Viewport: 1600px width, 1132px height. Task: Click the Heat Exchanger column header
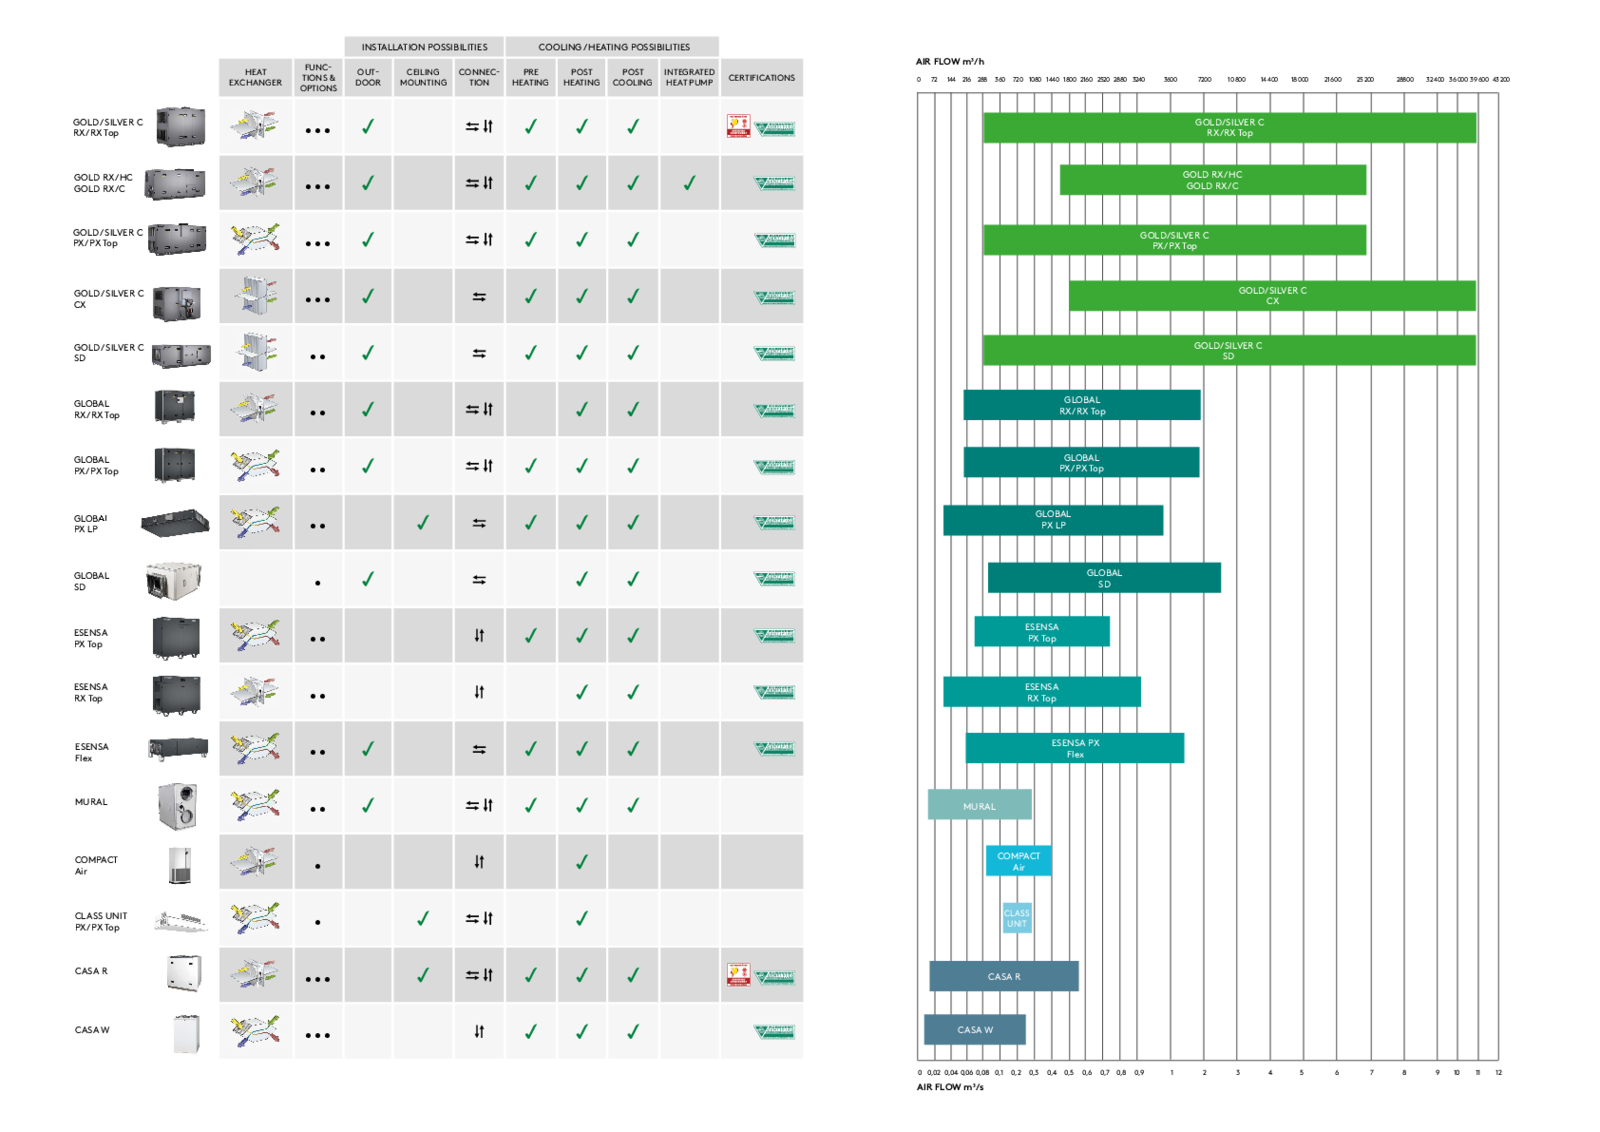click(x=255, y=78)
